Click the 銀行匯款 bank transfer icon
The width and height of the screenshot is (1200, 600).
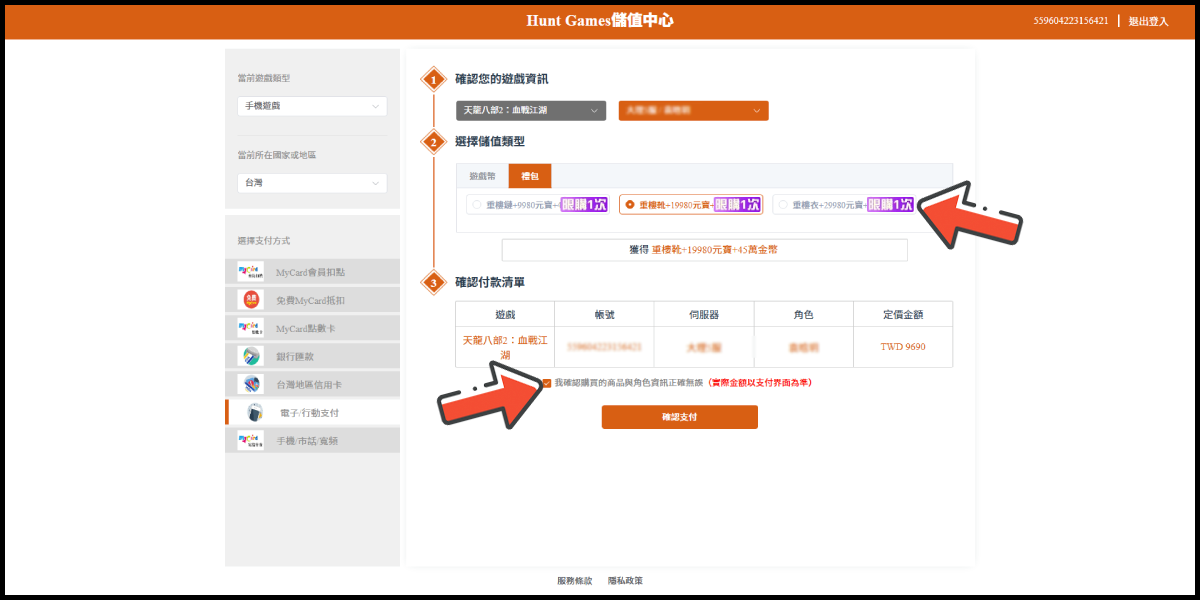coord(250,356)
